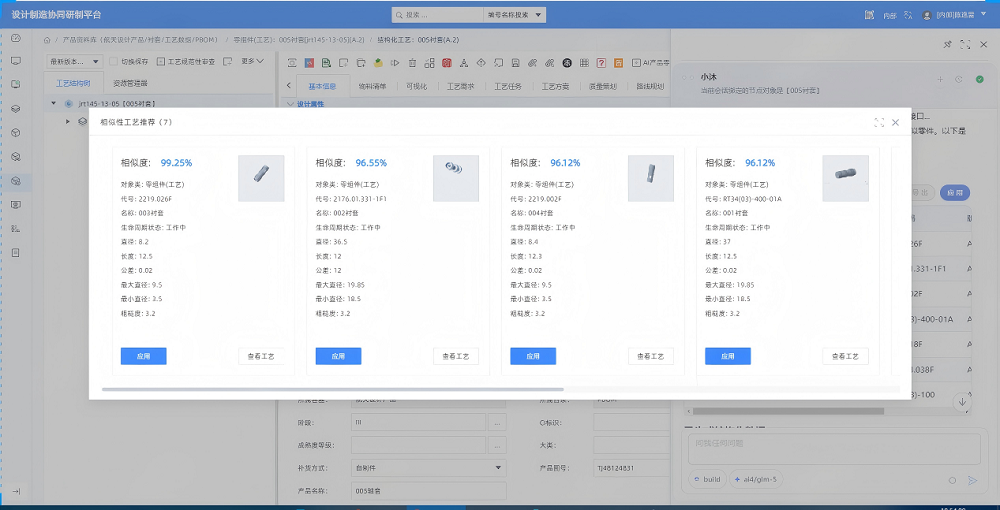Select the build mode chip
This screenshot has width=1000, height=510.
(x=707, y=479)
